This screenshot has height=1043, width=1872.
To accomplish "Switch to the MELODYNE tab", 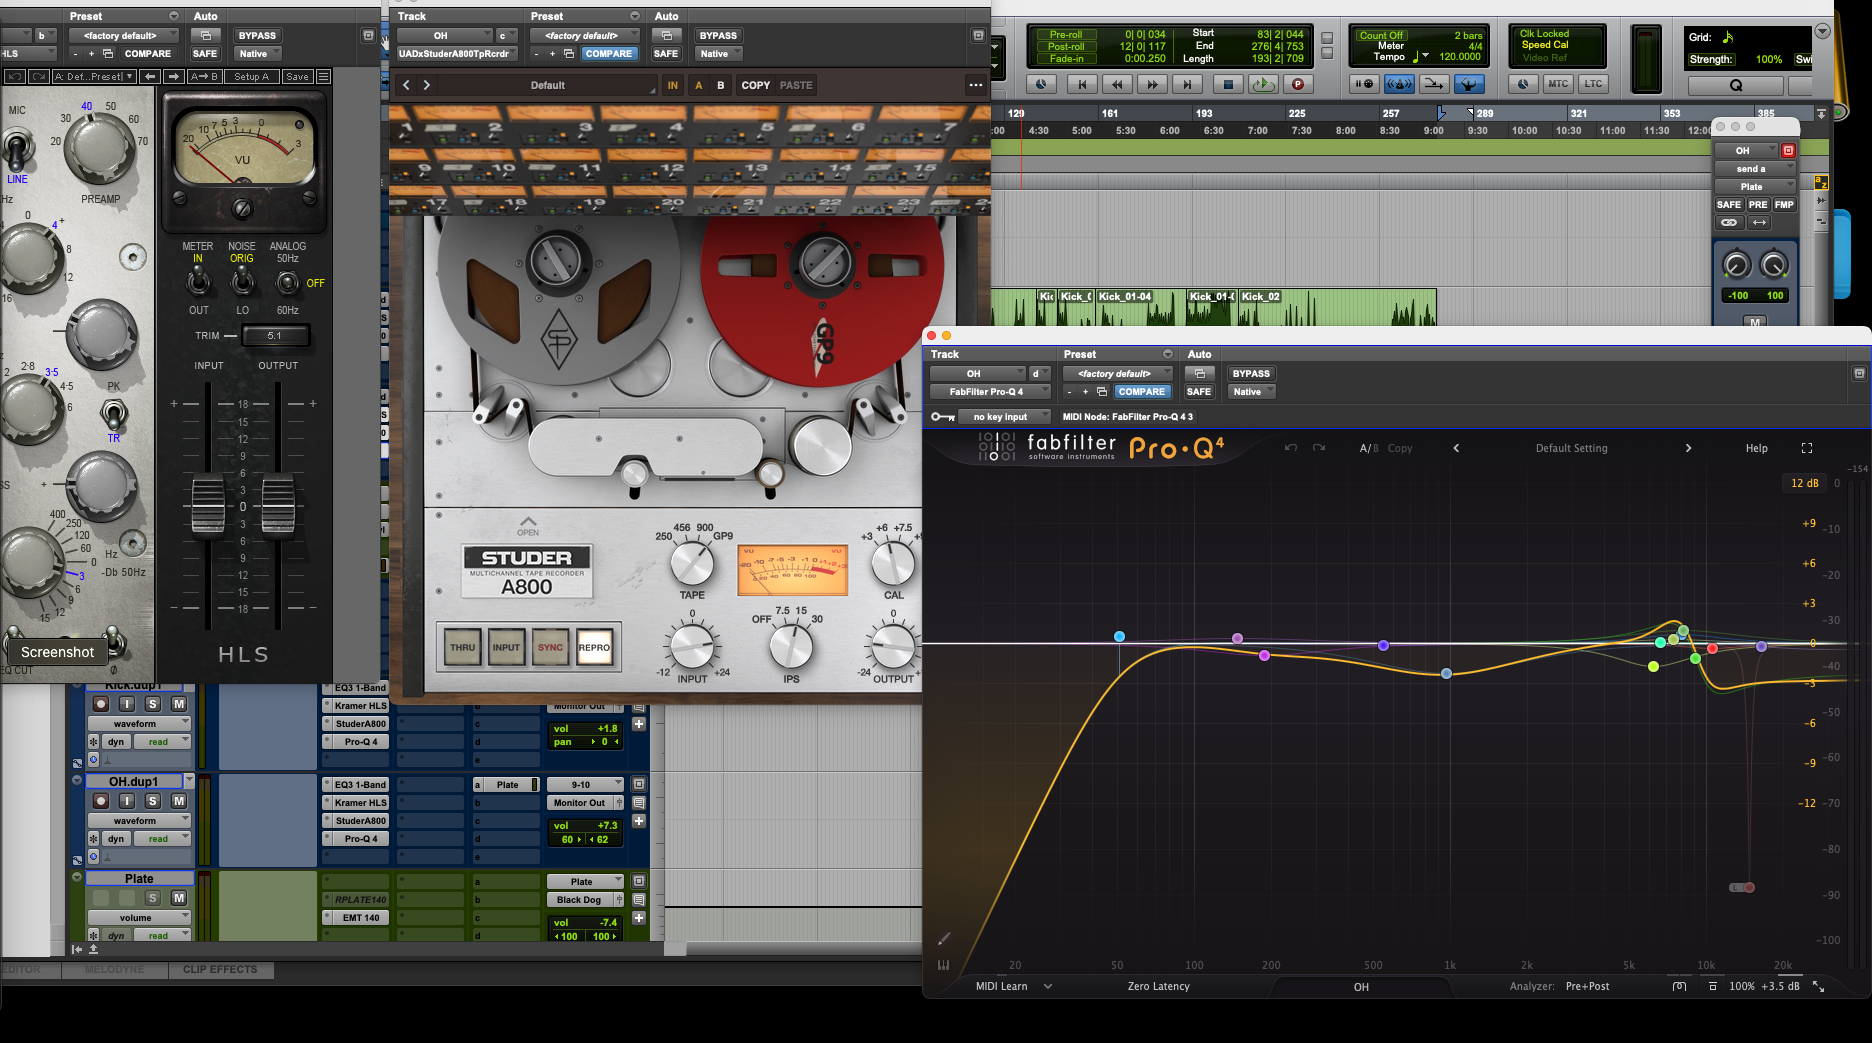I will [x=114, y=970].
